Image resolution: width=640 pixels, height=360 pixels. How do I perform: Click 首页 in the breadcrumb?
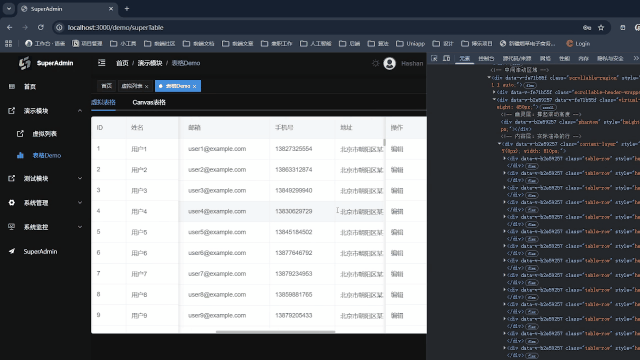pos(122,63)
